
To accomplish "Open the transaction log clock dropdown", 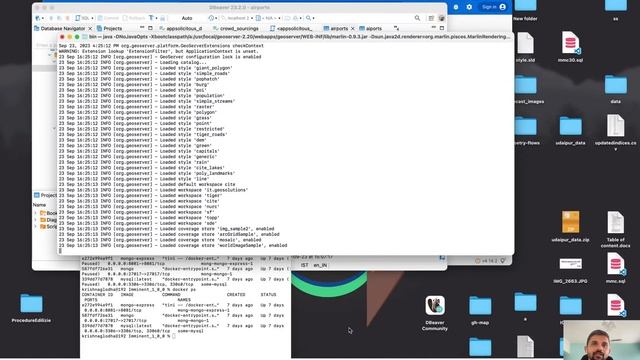I will 213,18.
